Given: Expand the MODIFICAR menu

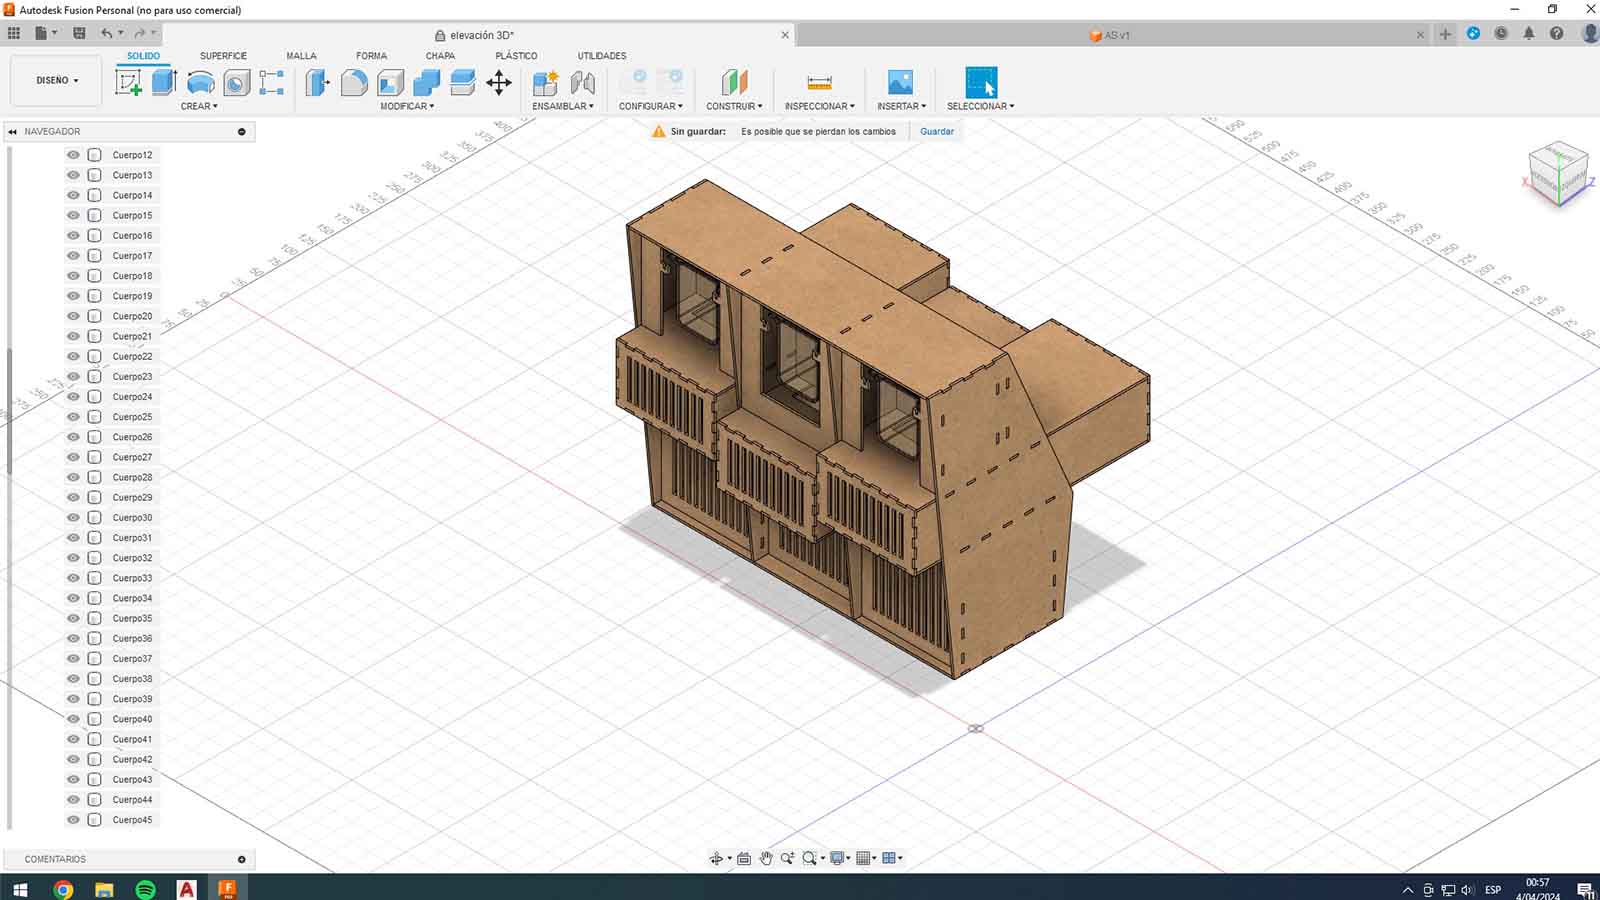Looking at the screenshot, I should pos(407,106).
